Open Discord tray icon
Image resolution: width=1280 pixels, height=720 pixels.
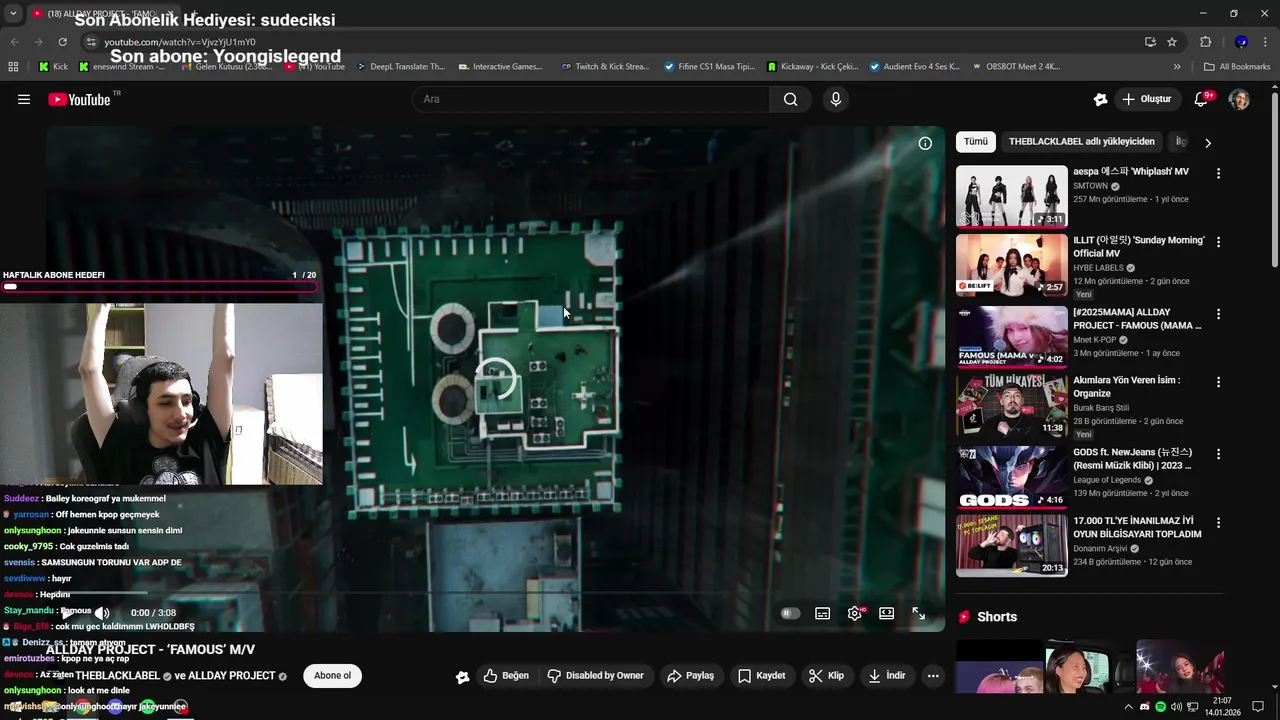(x=1145, y=707)
